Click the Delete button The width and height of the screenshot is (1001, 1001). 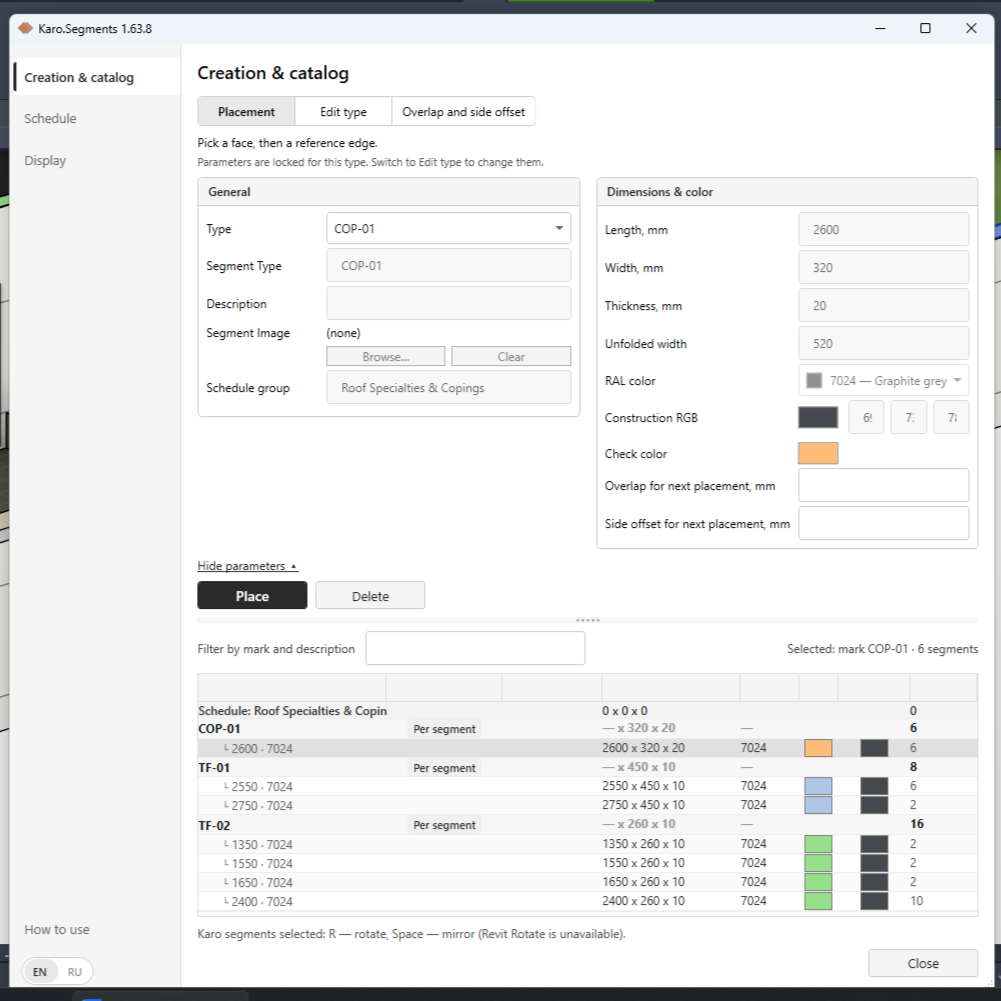point(370,596)
